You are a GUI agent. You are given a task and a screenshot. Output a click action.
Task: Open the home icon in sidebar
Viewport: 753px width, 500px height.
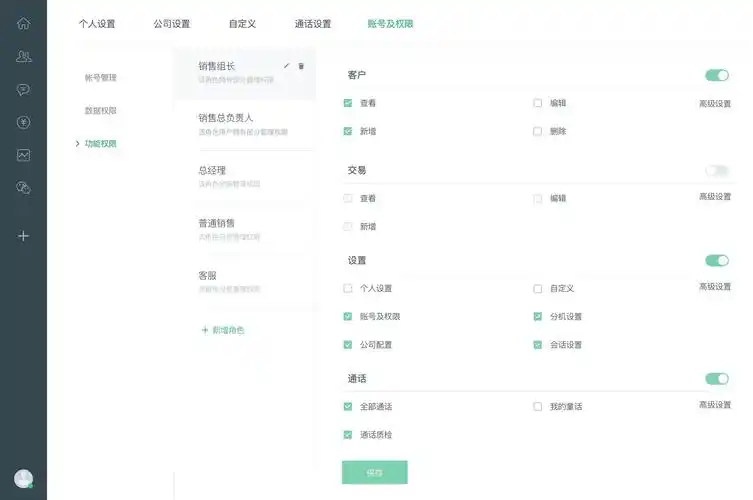coord(23,23)
